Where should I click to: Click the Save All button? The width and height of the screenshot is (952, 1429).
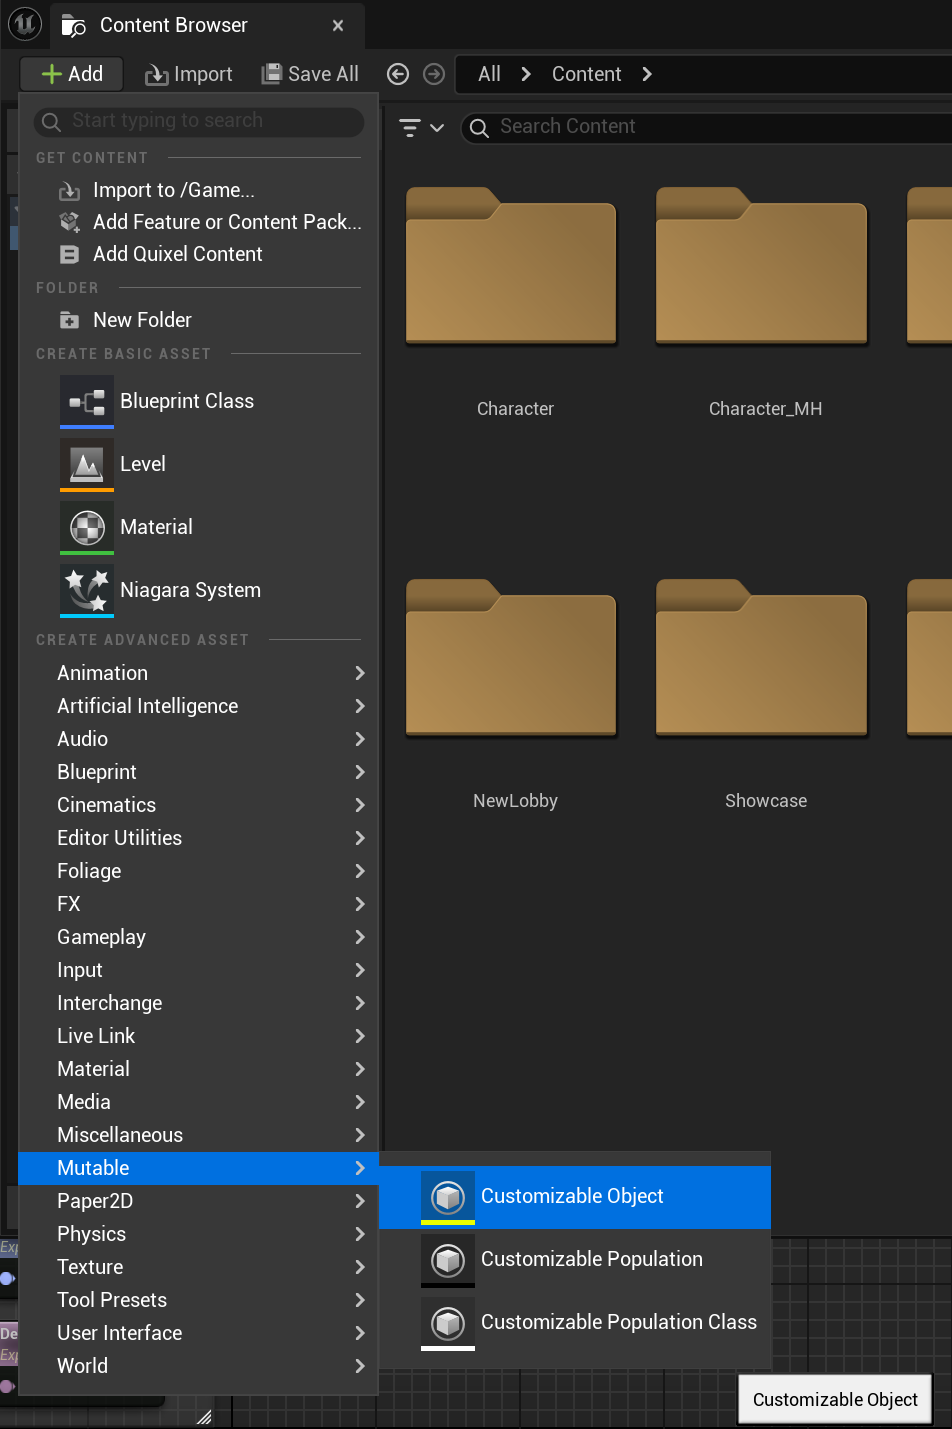click(310, 74)
